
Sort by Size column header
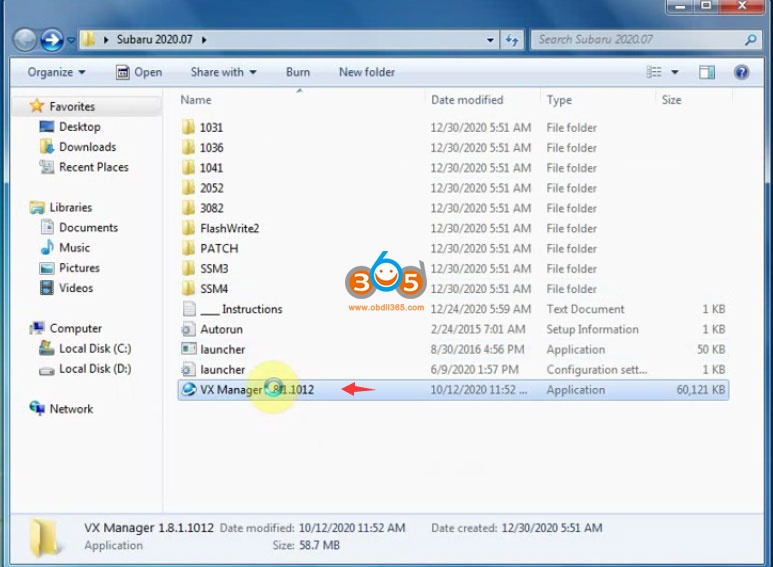[x=671, y=100]
